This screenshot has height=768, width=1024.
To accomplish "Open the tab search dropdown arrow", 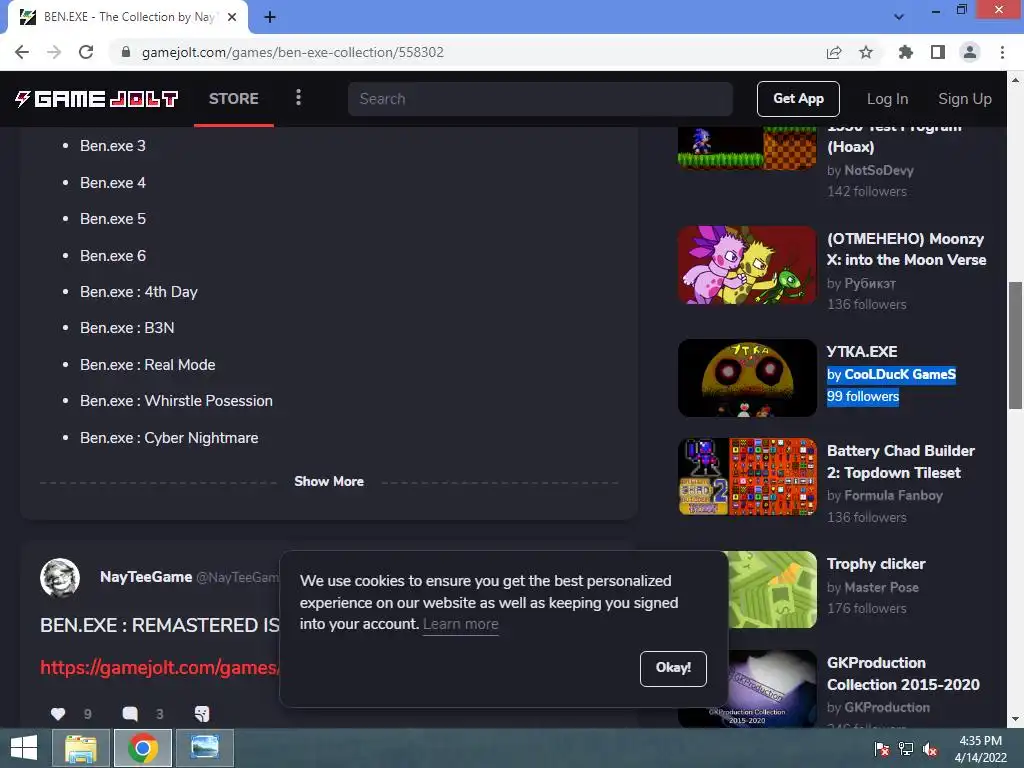I will point(899,17).
